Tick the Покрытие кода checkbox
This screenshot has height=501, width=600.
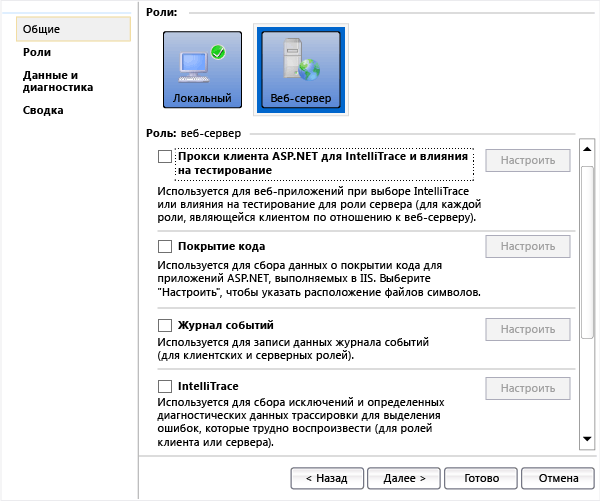165,246
